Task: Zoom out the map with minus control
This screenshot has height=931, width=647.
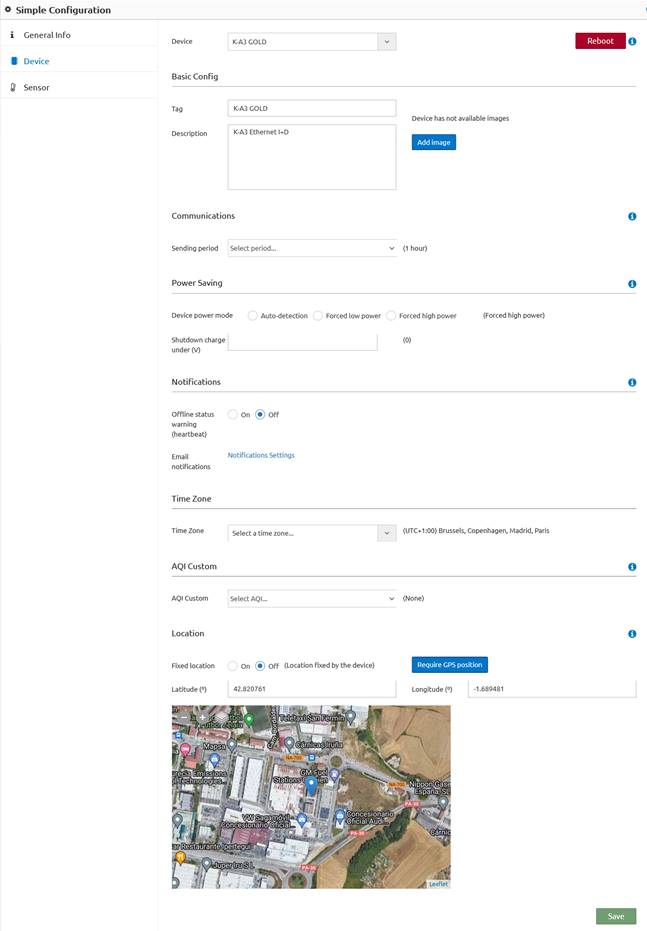Action: (x=184, y=717)
